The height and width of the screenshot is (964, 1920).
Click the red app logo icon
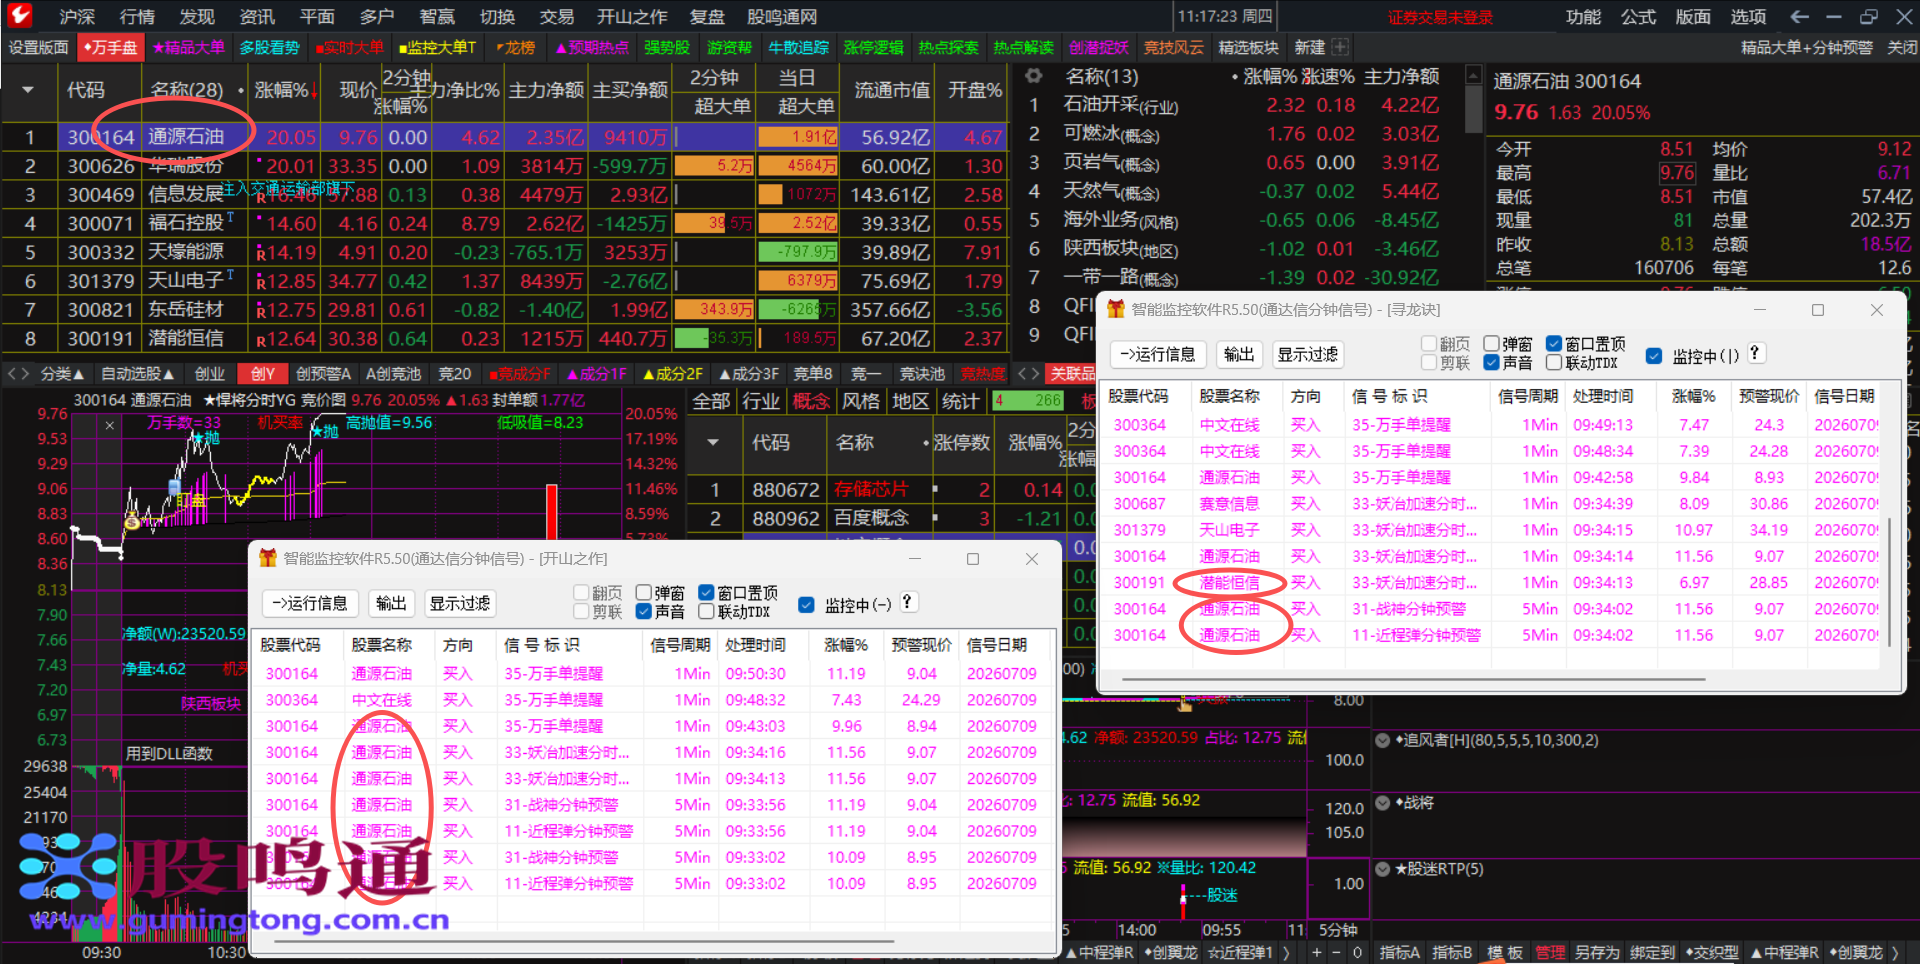click(x=20, y=16)
